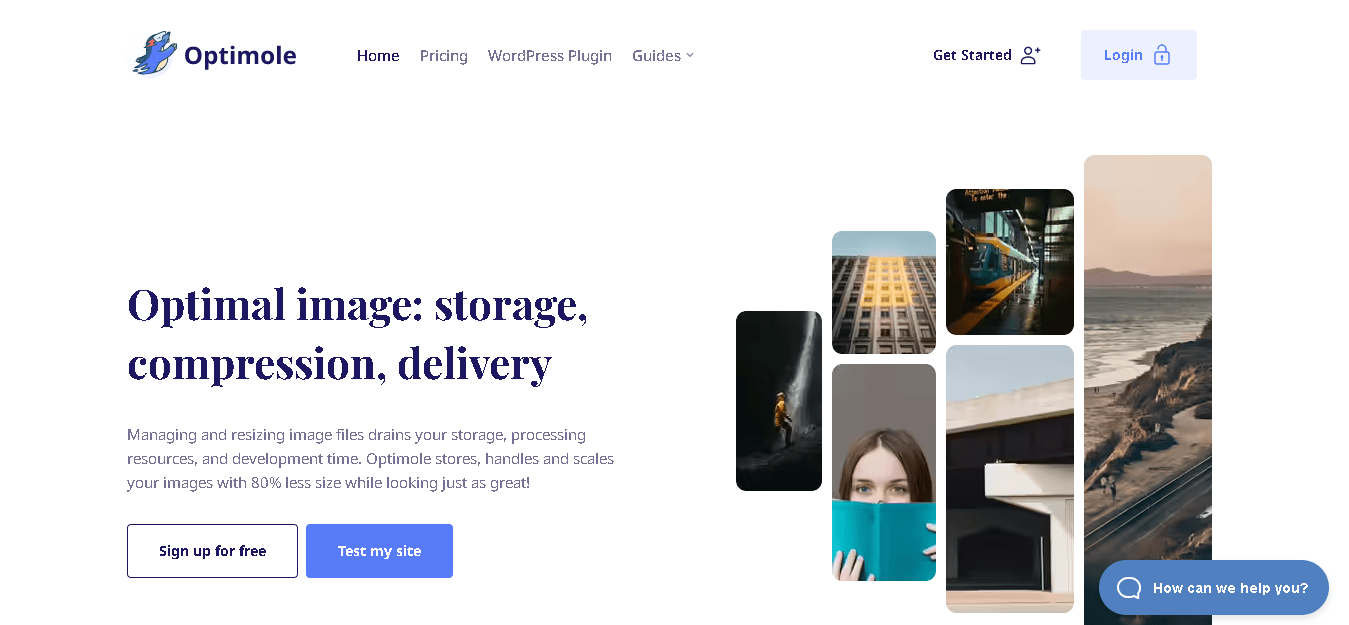The height and width of the screenshot is (625, 1349).
Task: Select the yellow-lit building photo
Action: pyautogui.click(x=884, y=292)
